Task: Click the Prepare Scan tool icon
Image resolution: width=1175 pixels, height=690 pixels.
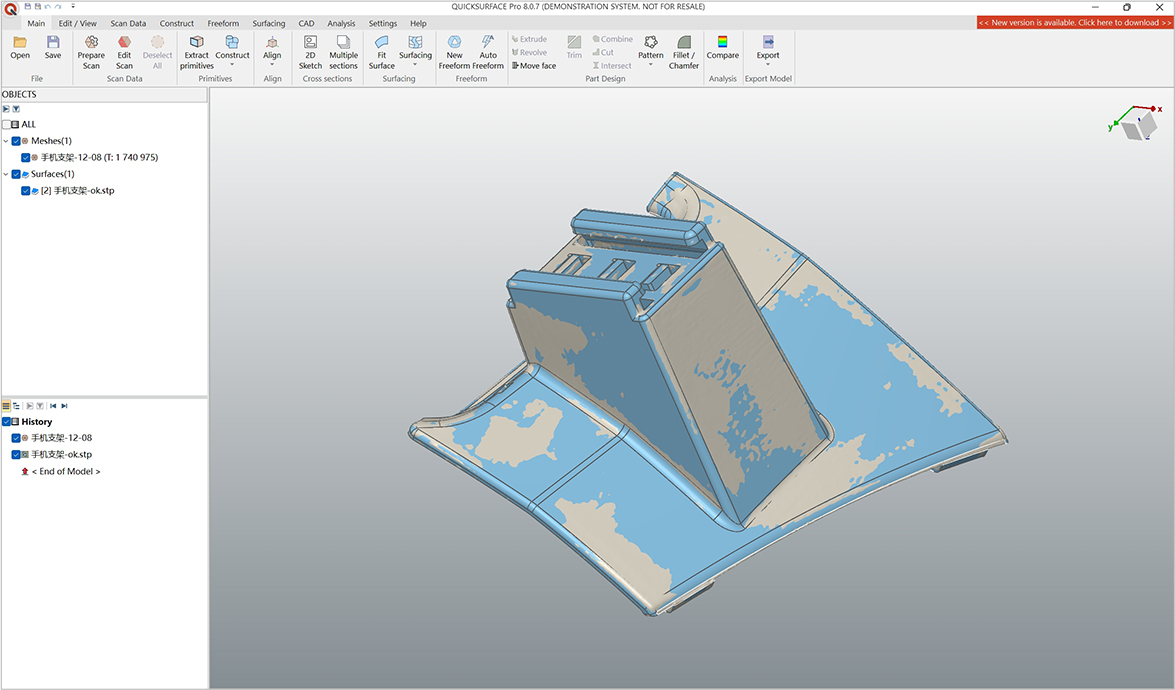Action: pos(91,43)
